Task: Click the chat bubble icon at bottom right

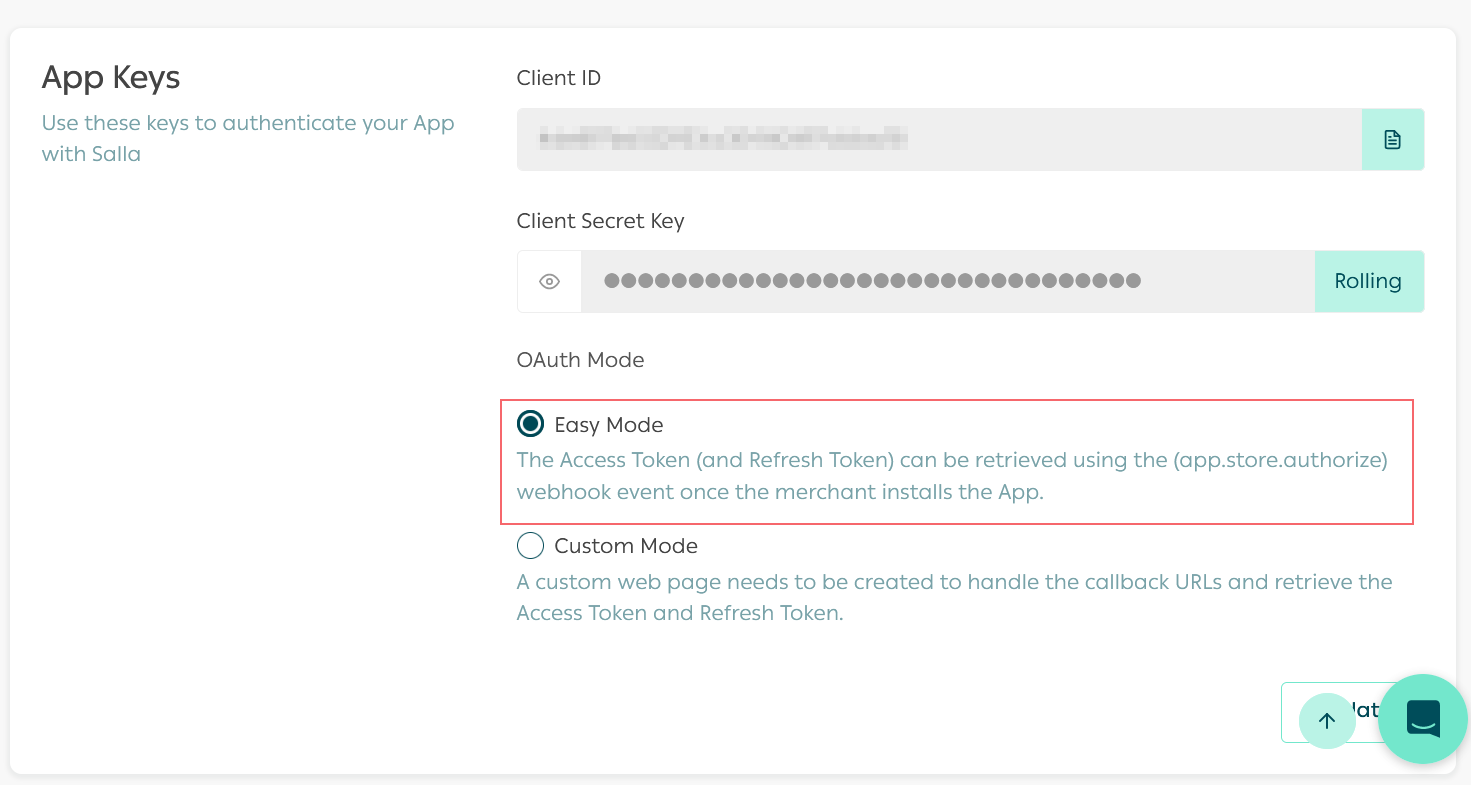Action: pos(1422,718)
